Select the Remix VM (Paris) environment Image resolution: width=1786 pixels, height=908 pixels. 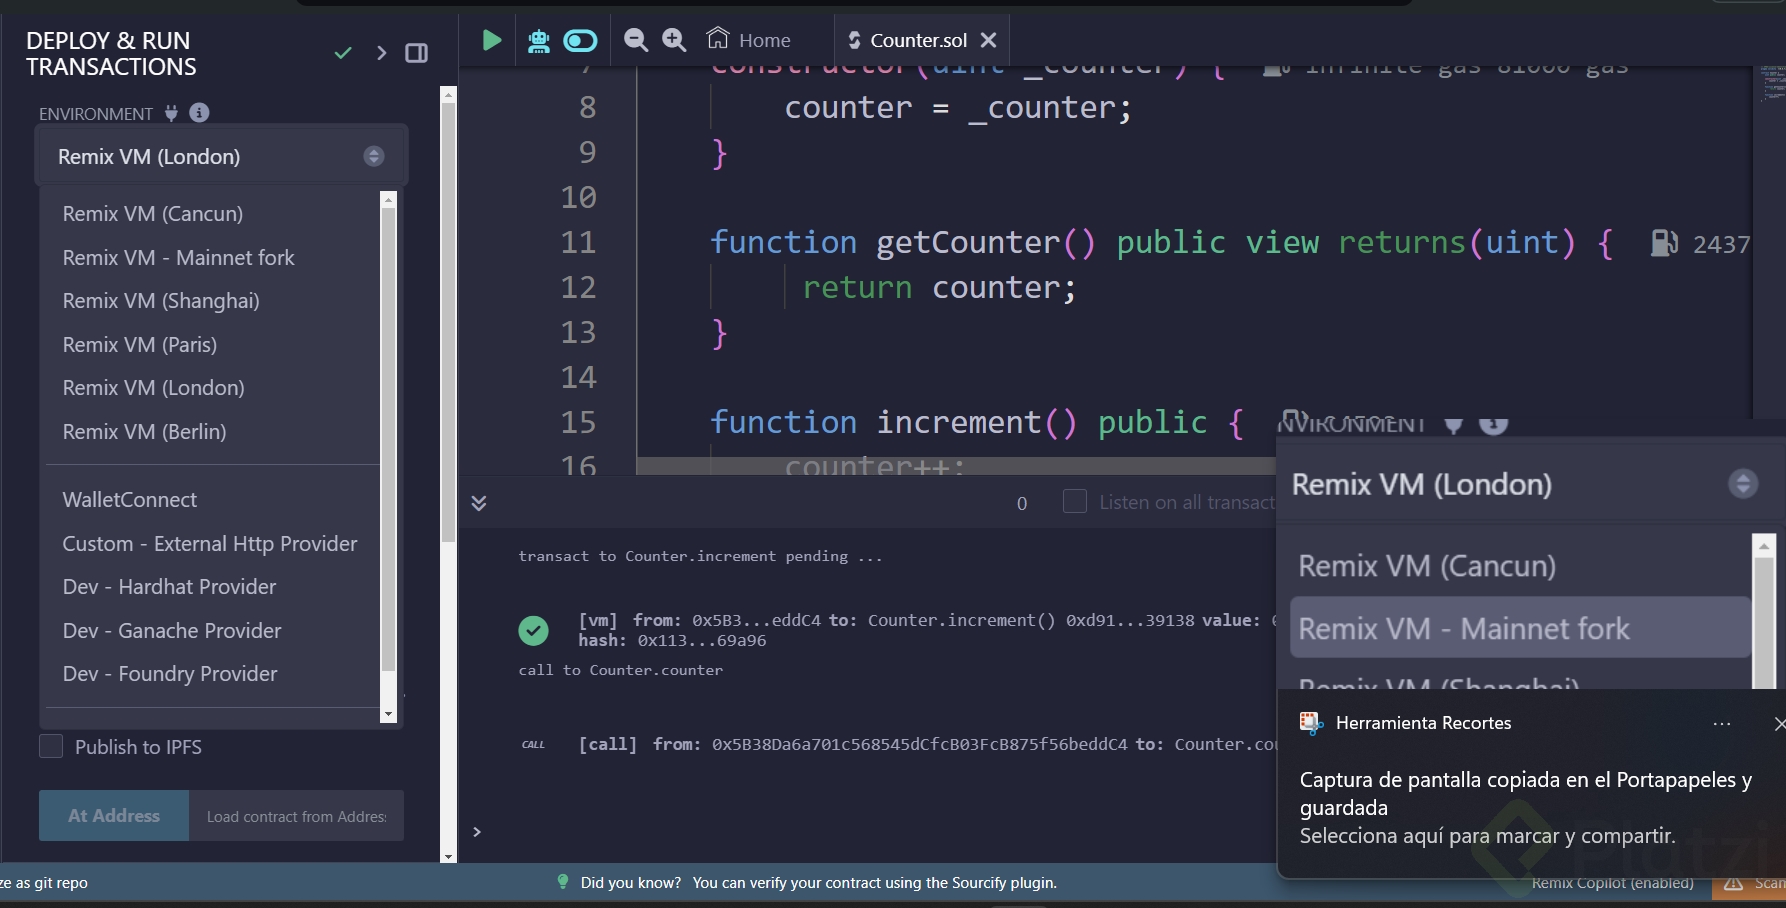pos(140,345)
